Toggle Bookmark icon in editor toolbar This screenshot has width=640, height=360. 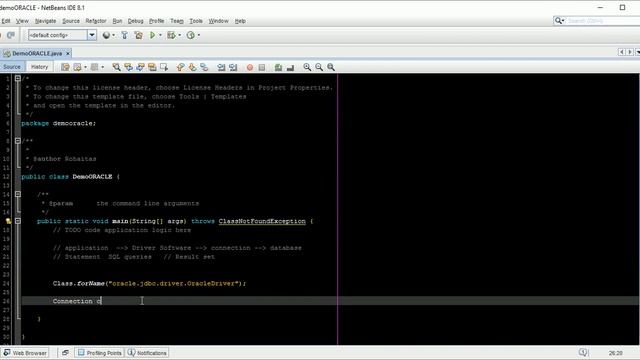click(x=204, y=67)
